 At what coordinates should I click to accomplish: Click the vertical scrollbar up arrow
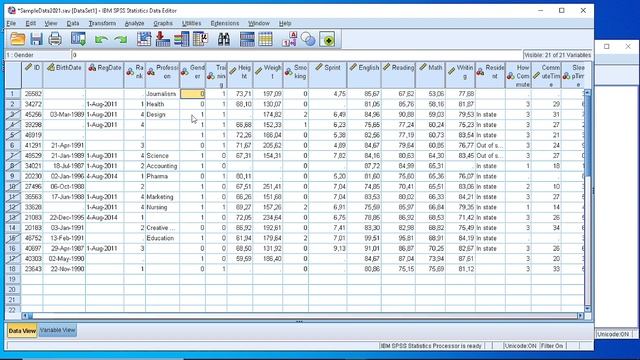pyautogui.click(x=588, y=93)
